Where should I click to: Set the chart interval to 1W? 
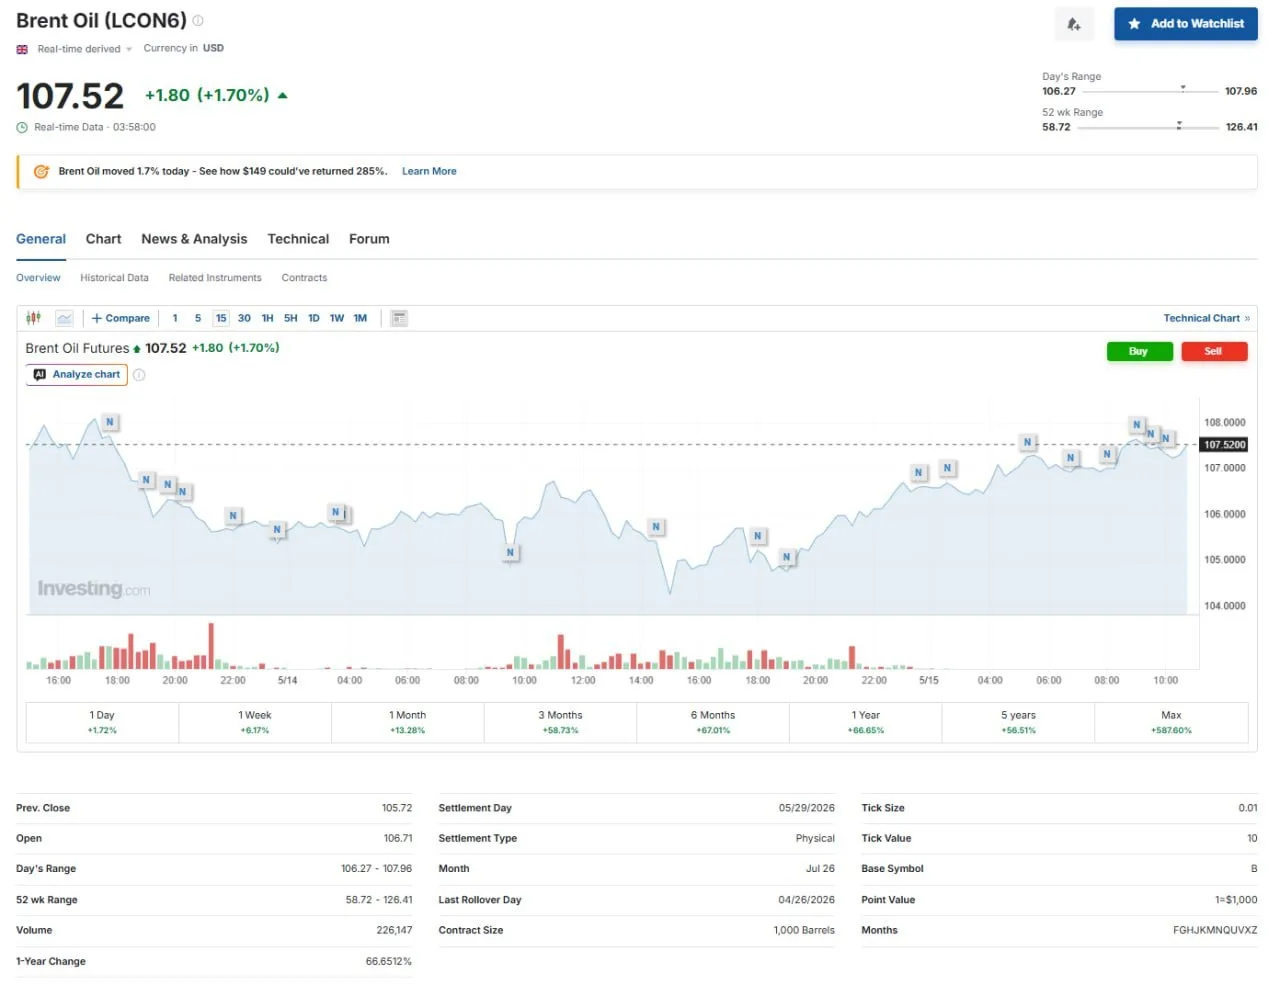coord(337,318)
